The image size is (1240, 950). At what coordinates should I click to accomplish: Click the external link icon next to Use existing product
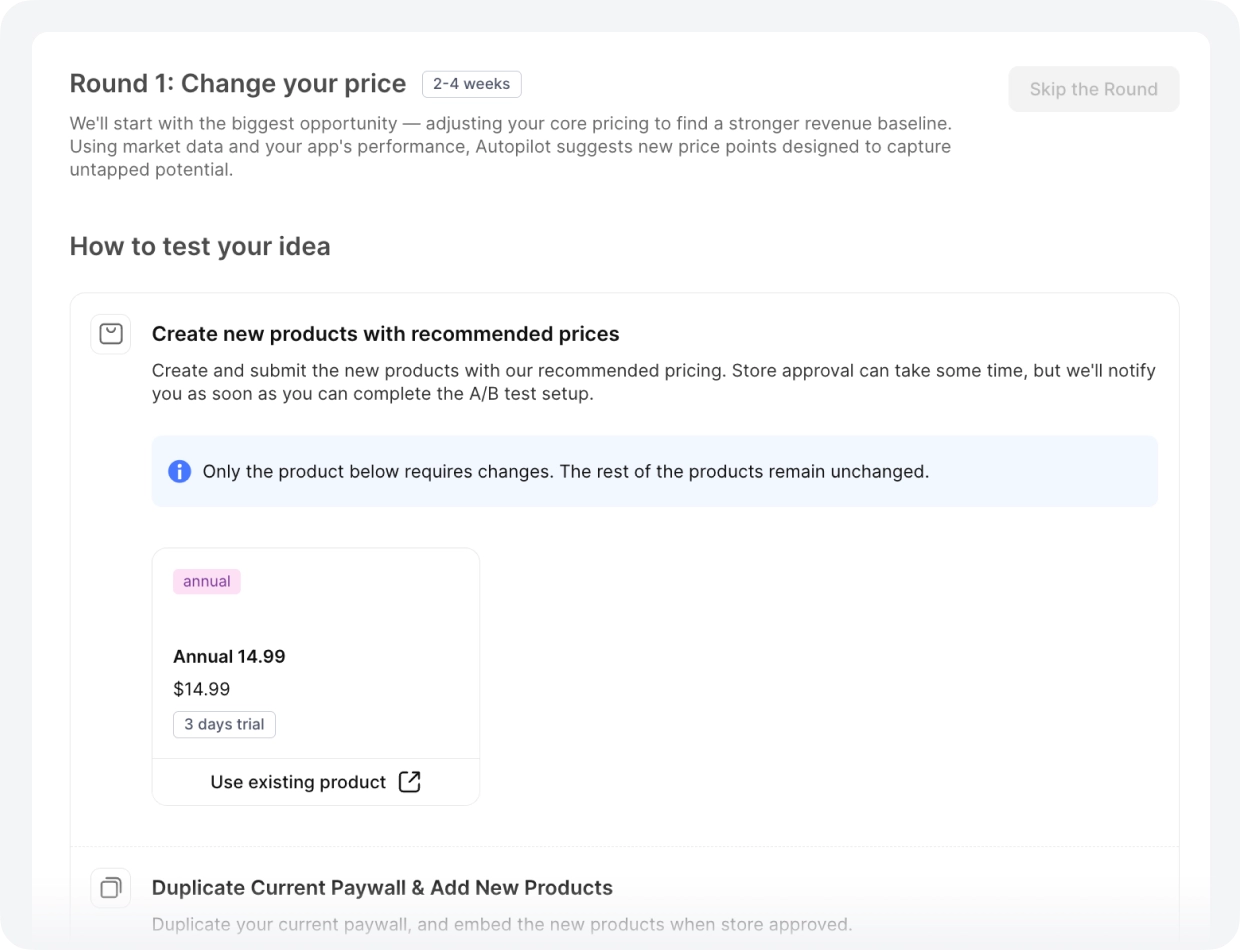(x=409, y=782)
